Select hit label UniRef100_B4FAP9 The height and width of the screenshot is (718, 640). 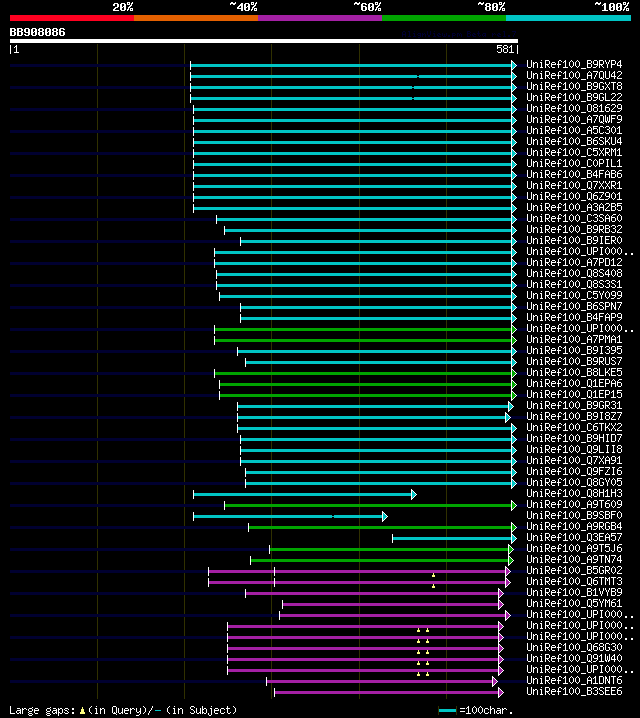574,317
